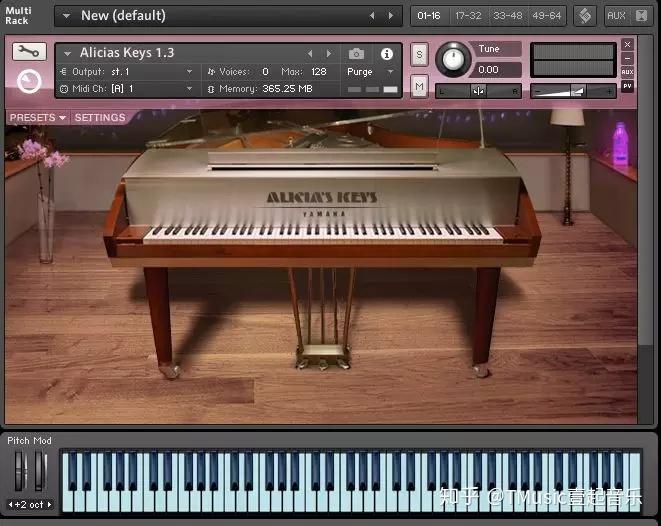661x526 pixels.
Task: Shift keyboard octave up arrow
Action: click(x=49, y=504)
